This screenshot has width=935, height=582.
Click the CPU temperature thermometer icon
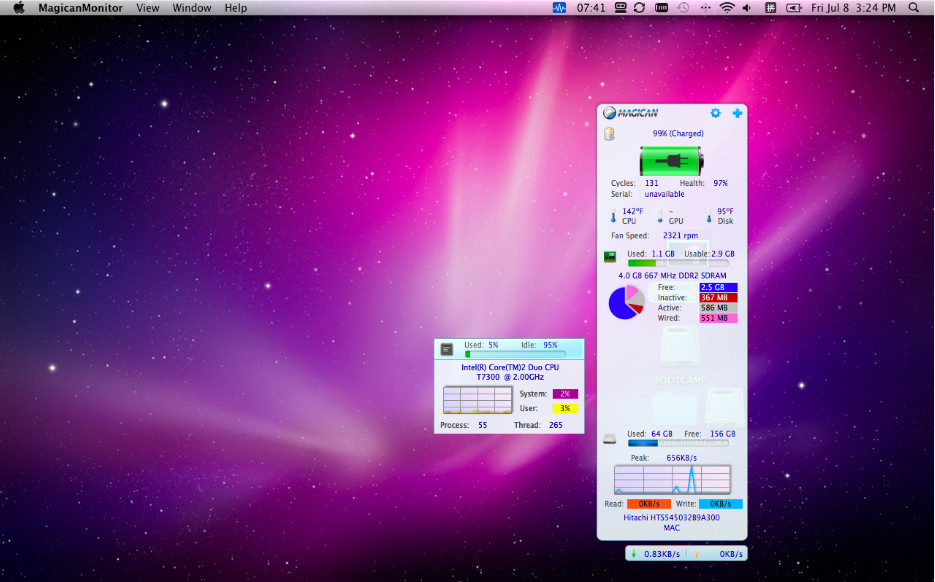(613, 216)
